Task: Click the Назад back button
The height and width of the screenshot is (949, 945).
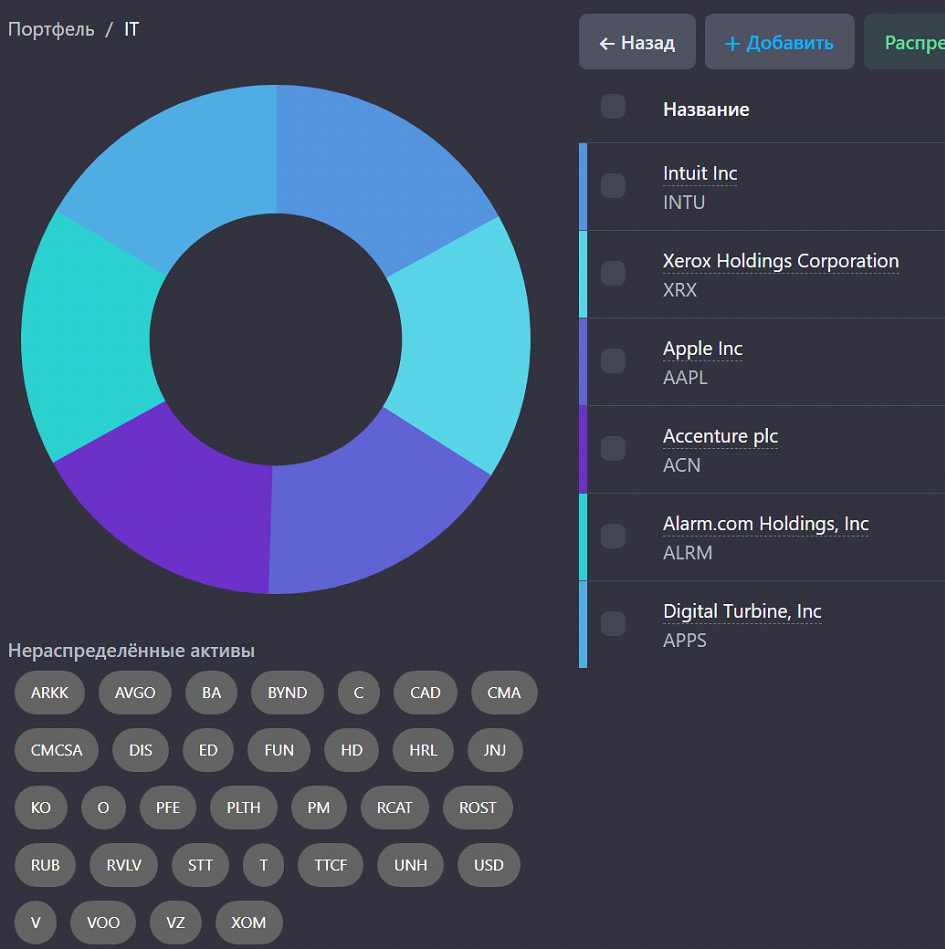Action: click(x=637, y=42)
